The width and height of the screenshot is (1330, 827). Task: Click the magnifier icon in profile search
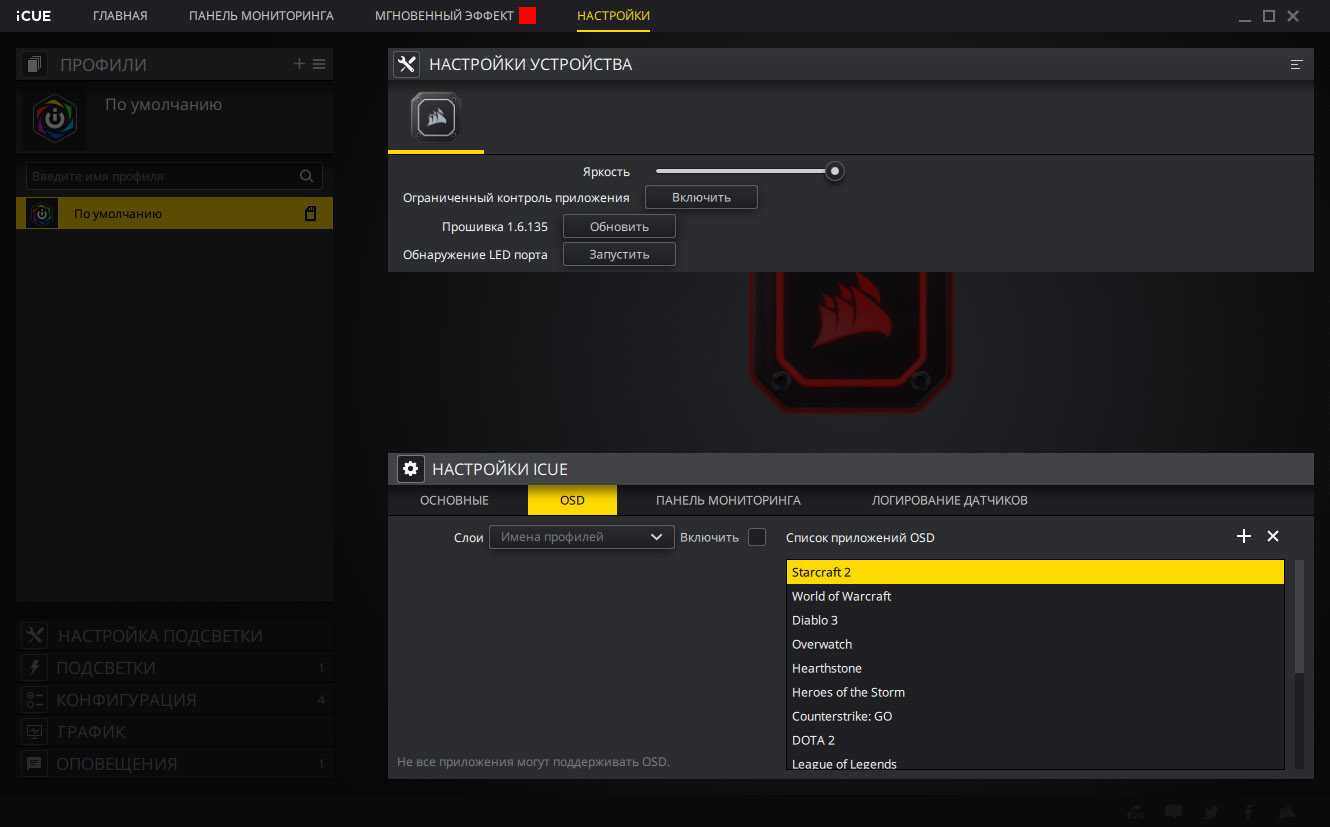(307, 176)
